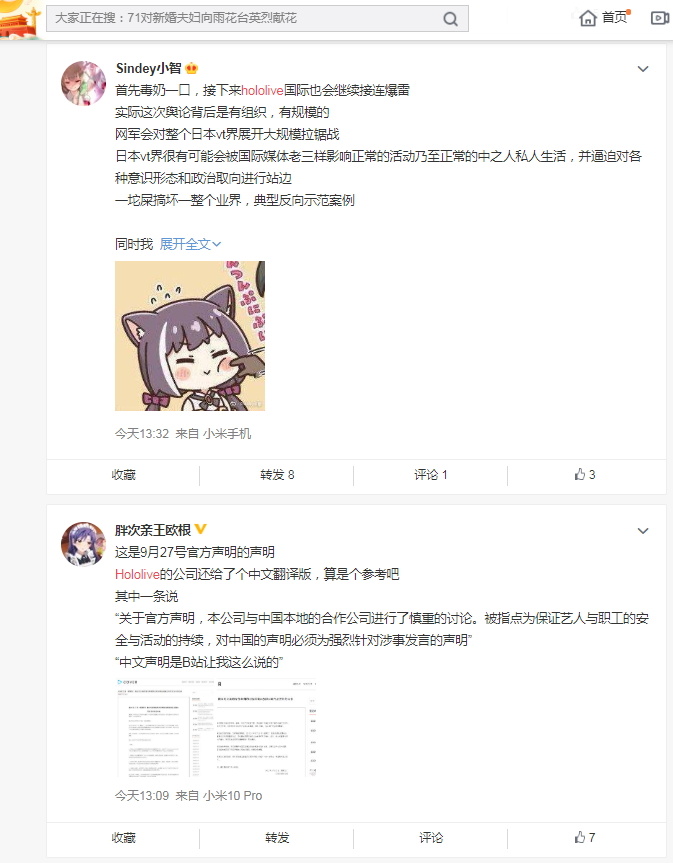Click the Weibo logo at top left

tap(20, 19)
